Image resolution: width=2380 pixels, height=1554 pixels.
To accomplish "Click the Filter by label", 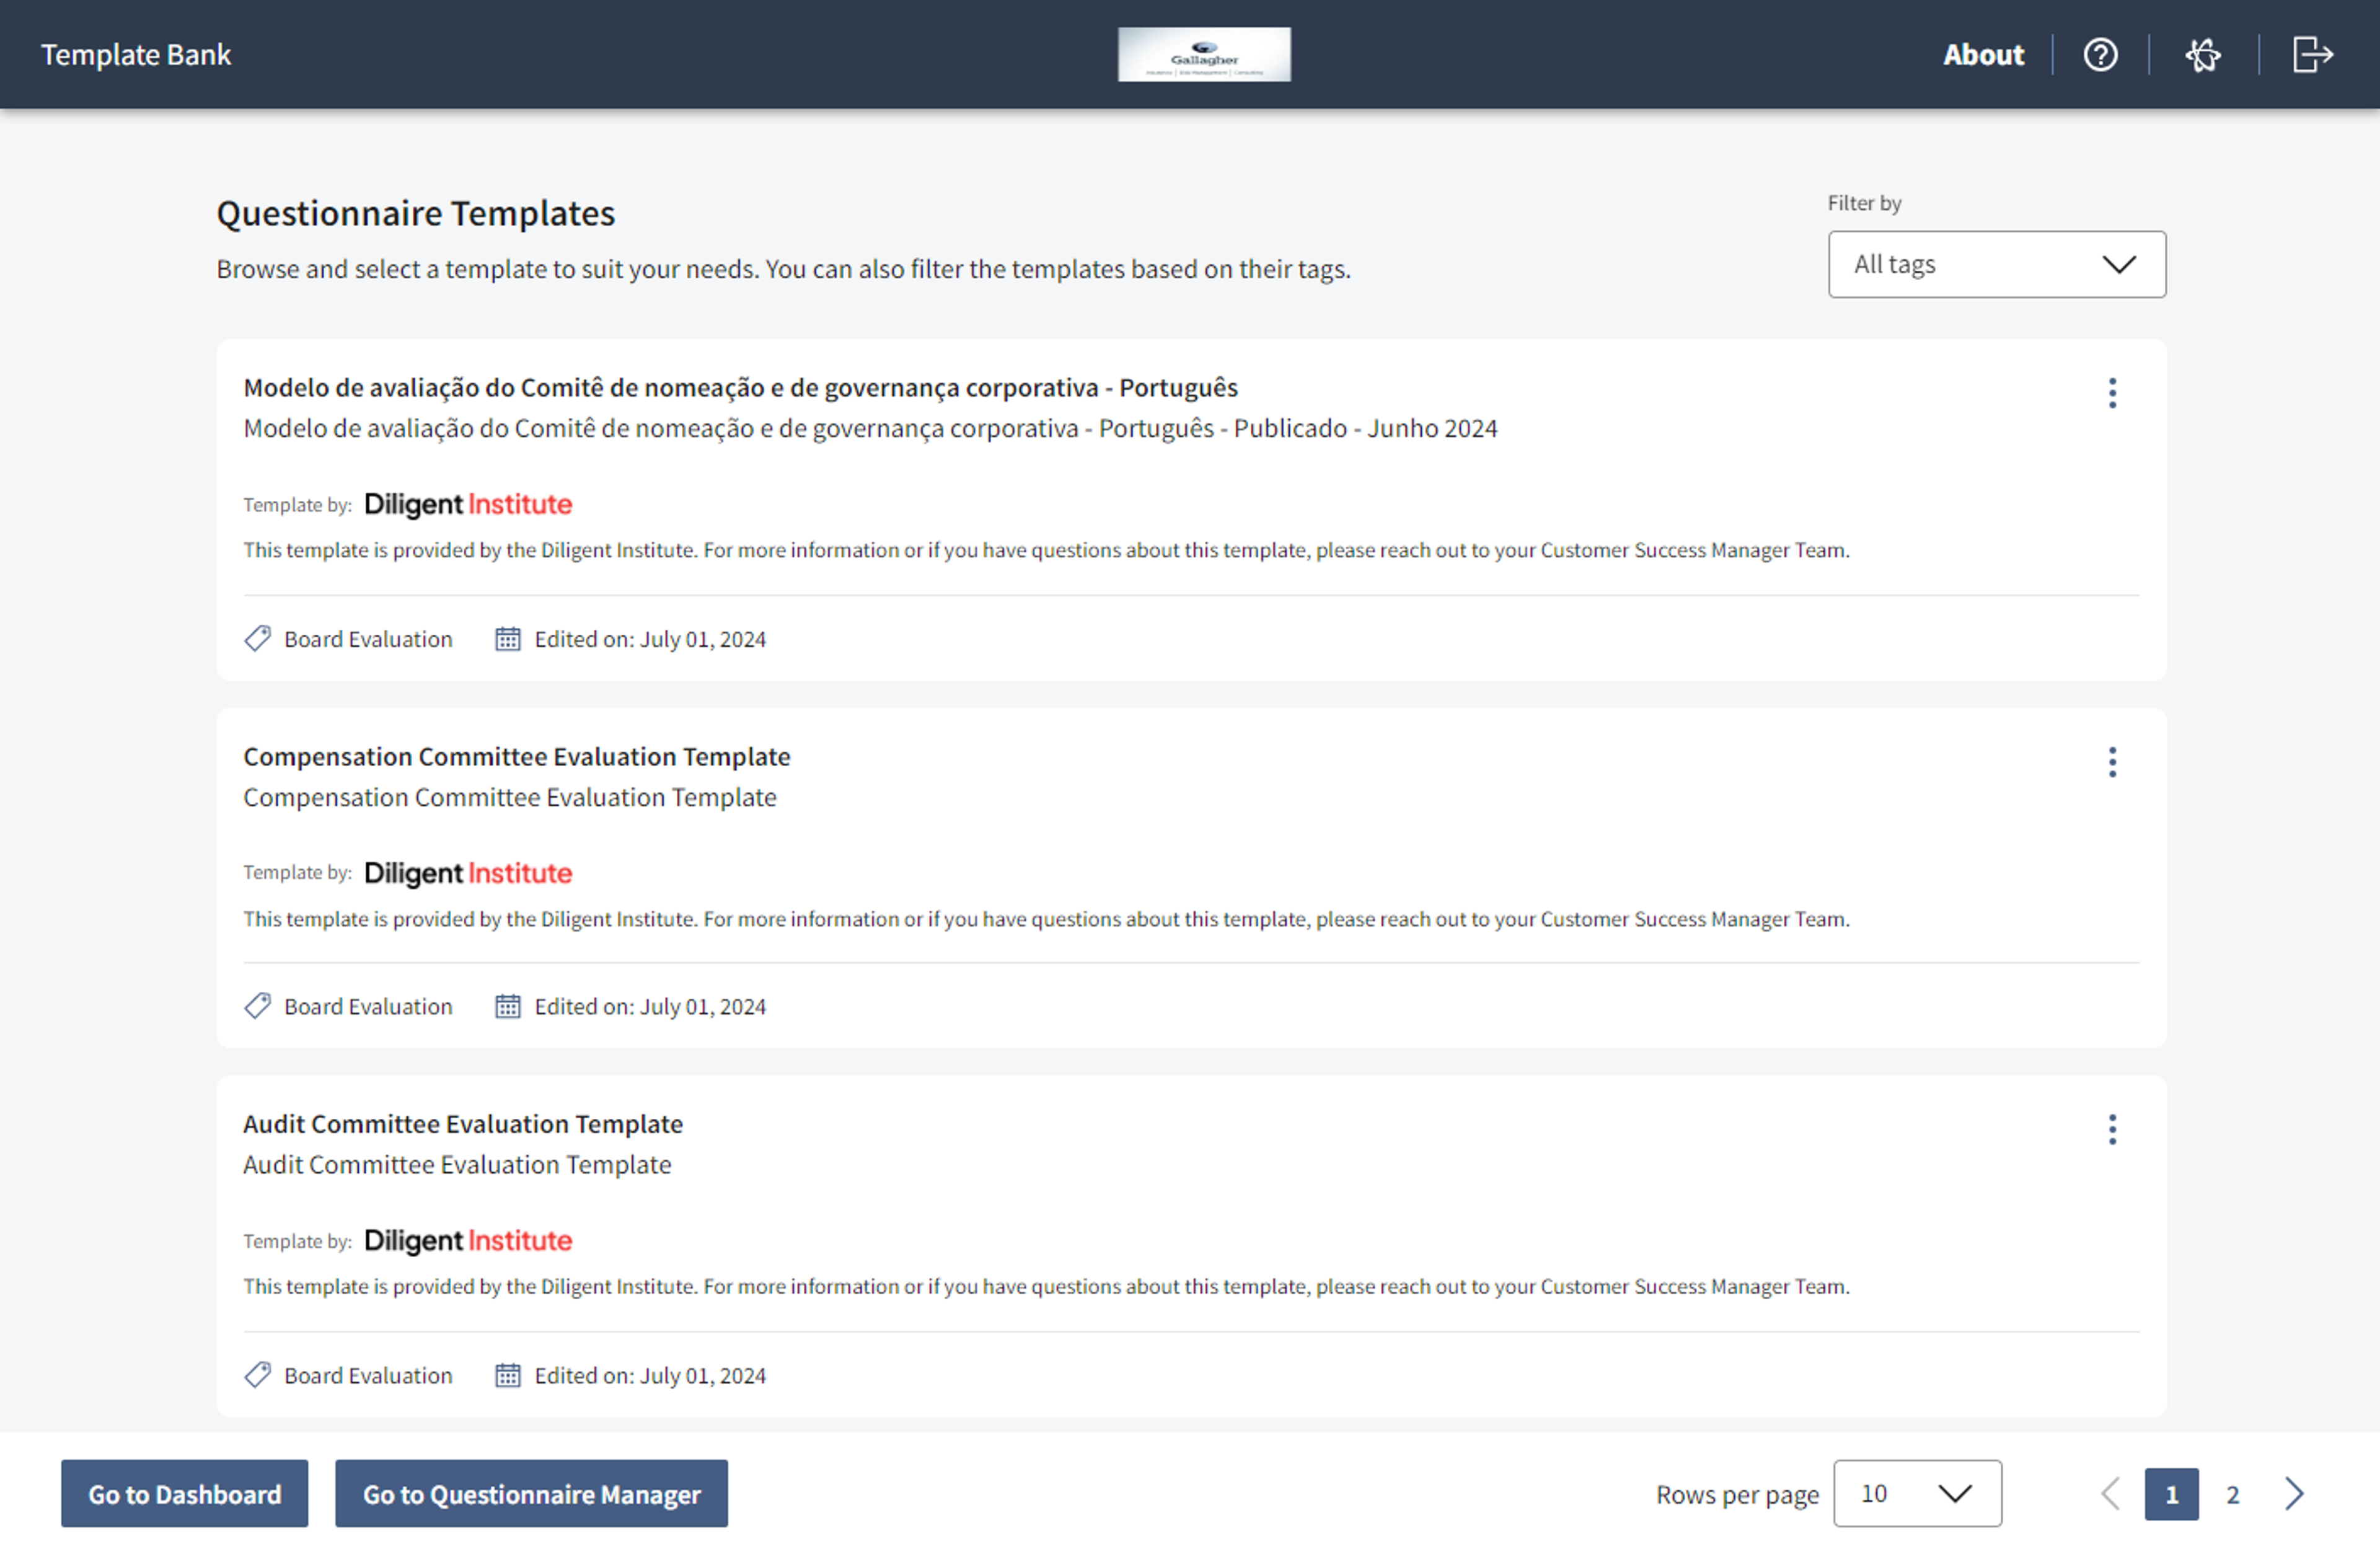I will point(1864,203).
